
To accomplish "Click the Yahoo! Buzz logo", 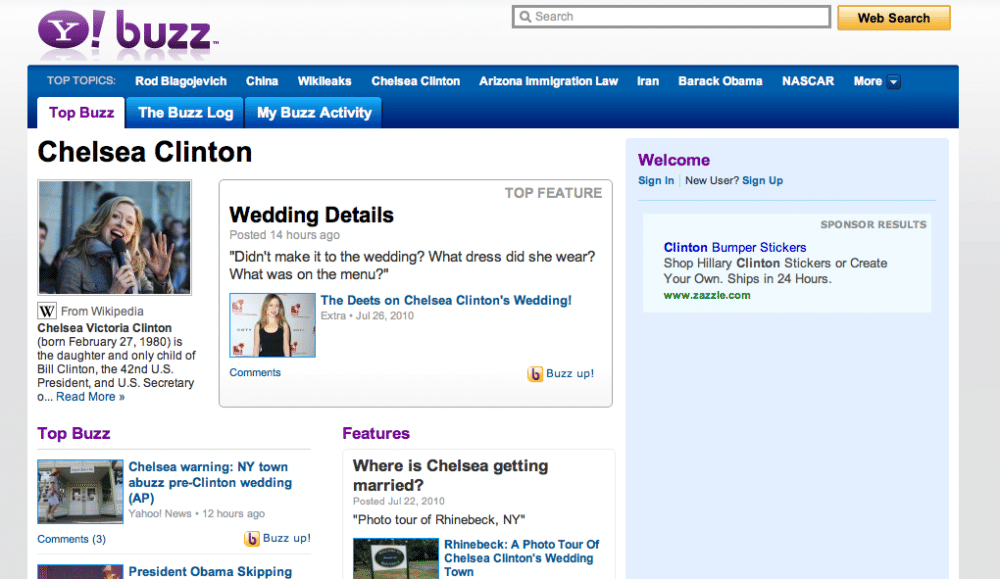I will (x=127, y=31).
